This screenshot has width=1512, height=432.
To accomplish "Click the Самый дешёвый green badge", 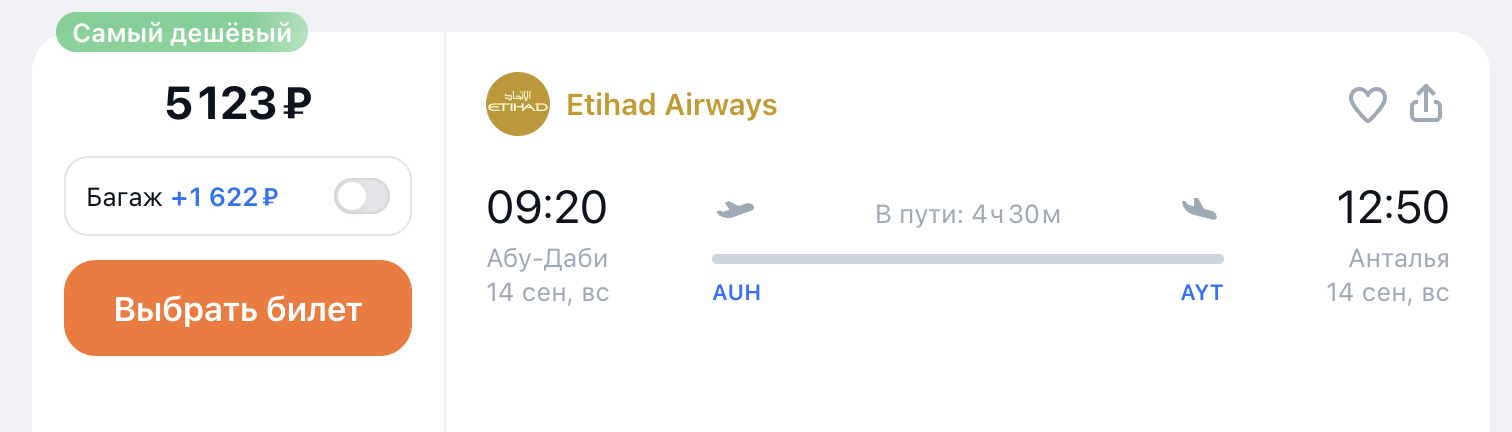I will pyautogui.click(x=181, y=33).
